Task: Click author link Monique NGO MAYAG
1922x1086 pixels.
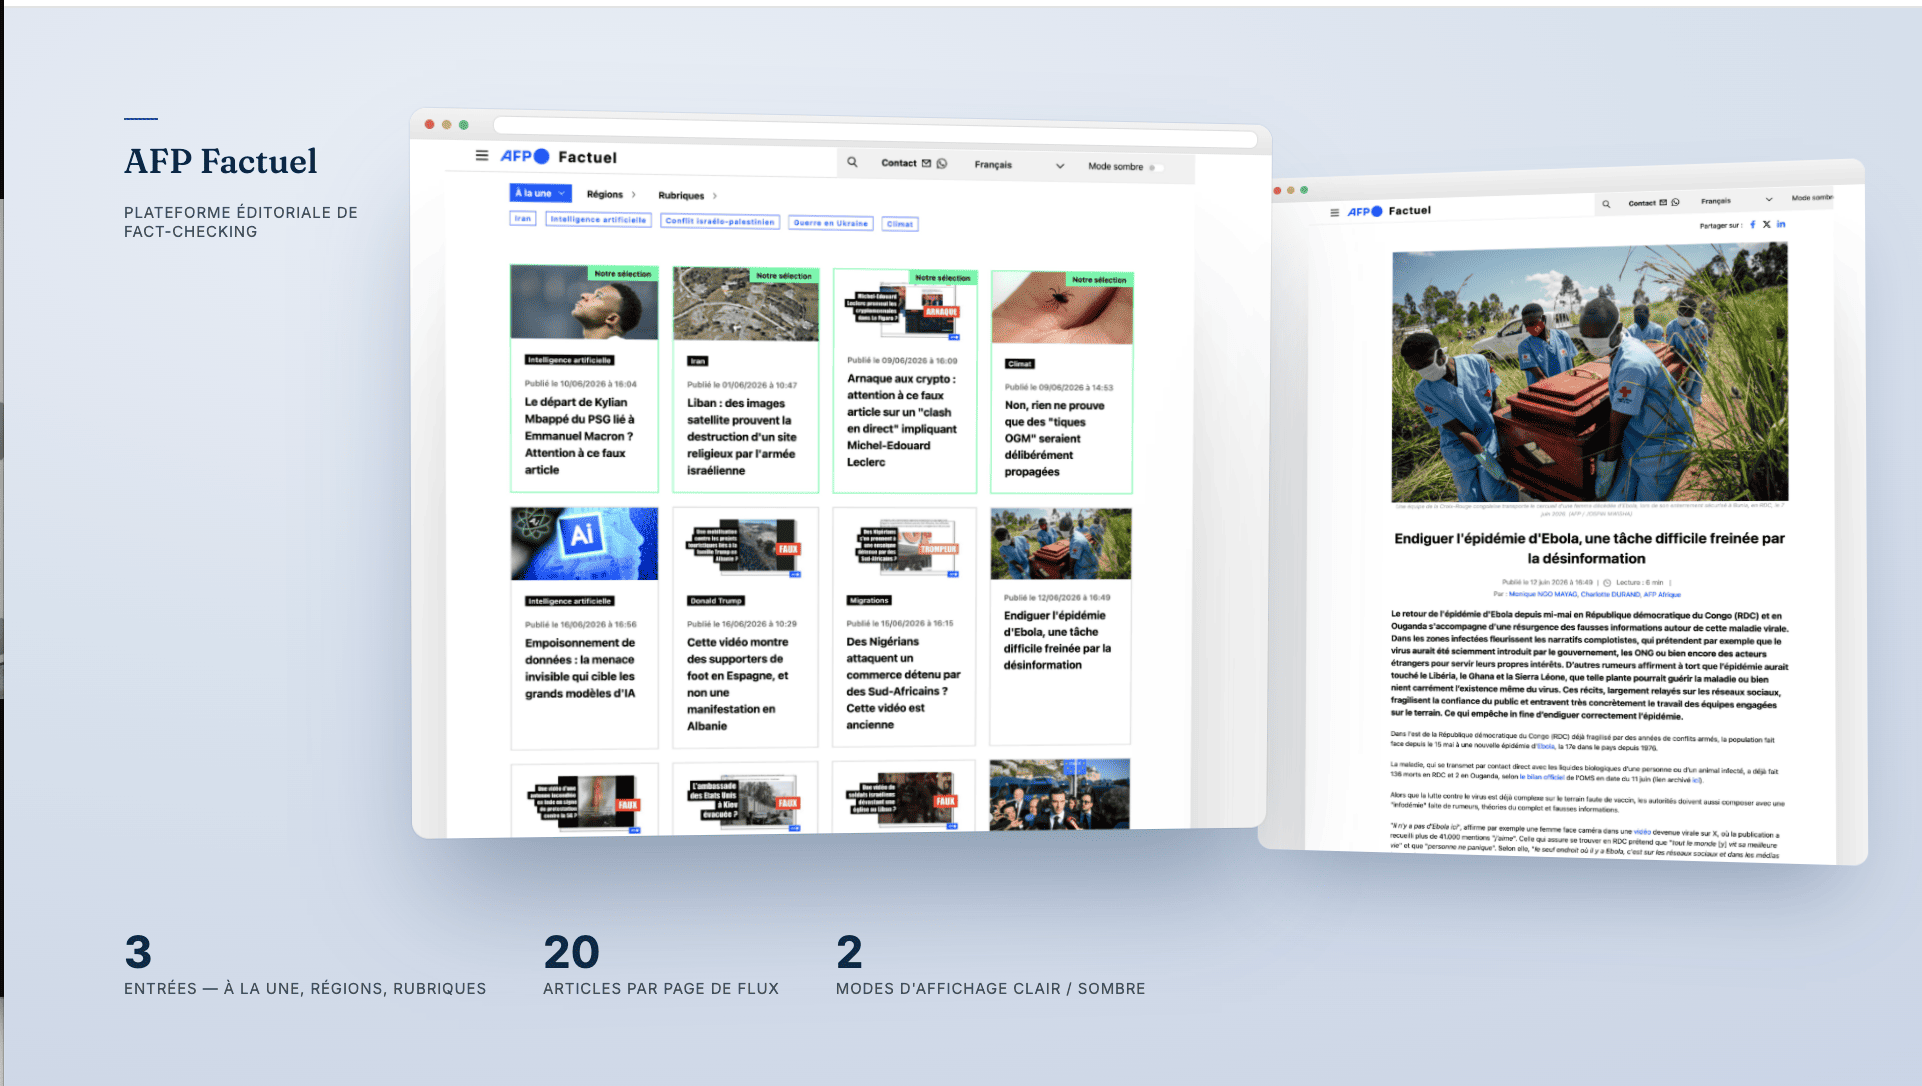Action: click(1543, 594)
